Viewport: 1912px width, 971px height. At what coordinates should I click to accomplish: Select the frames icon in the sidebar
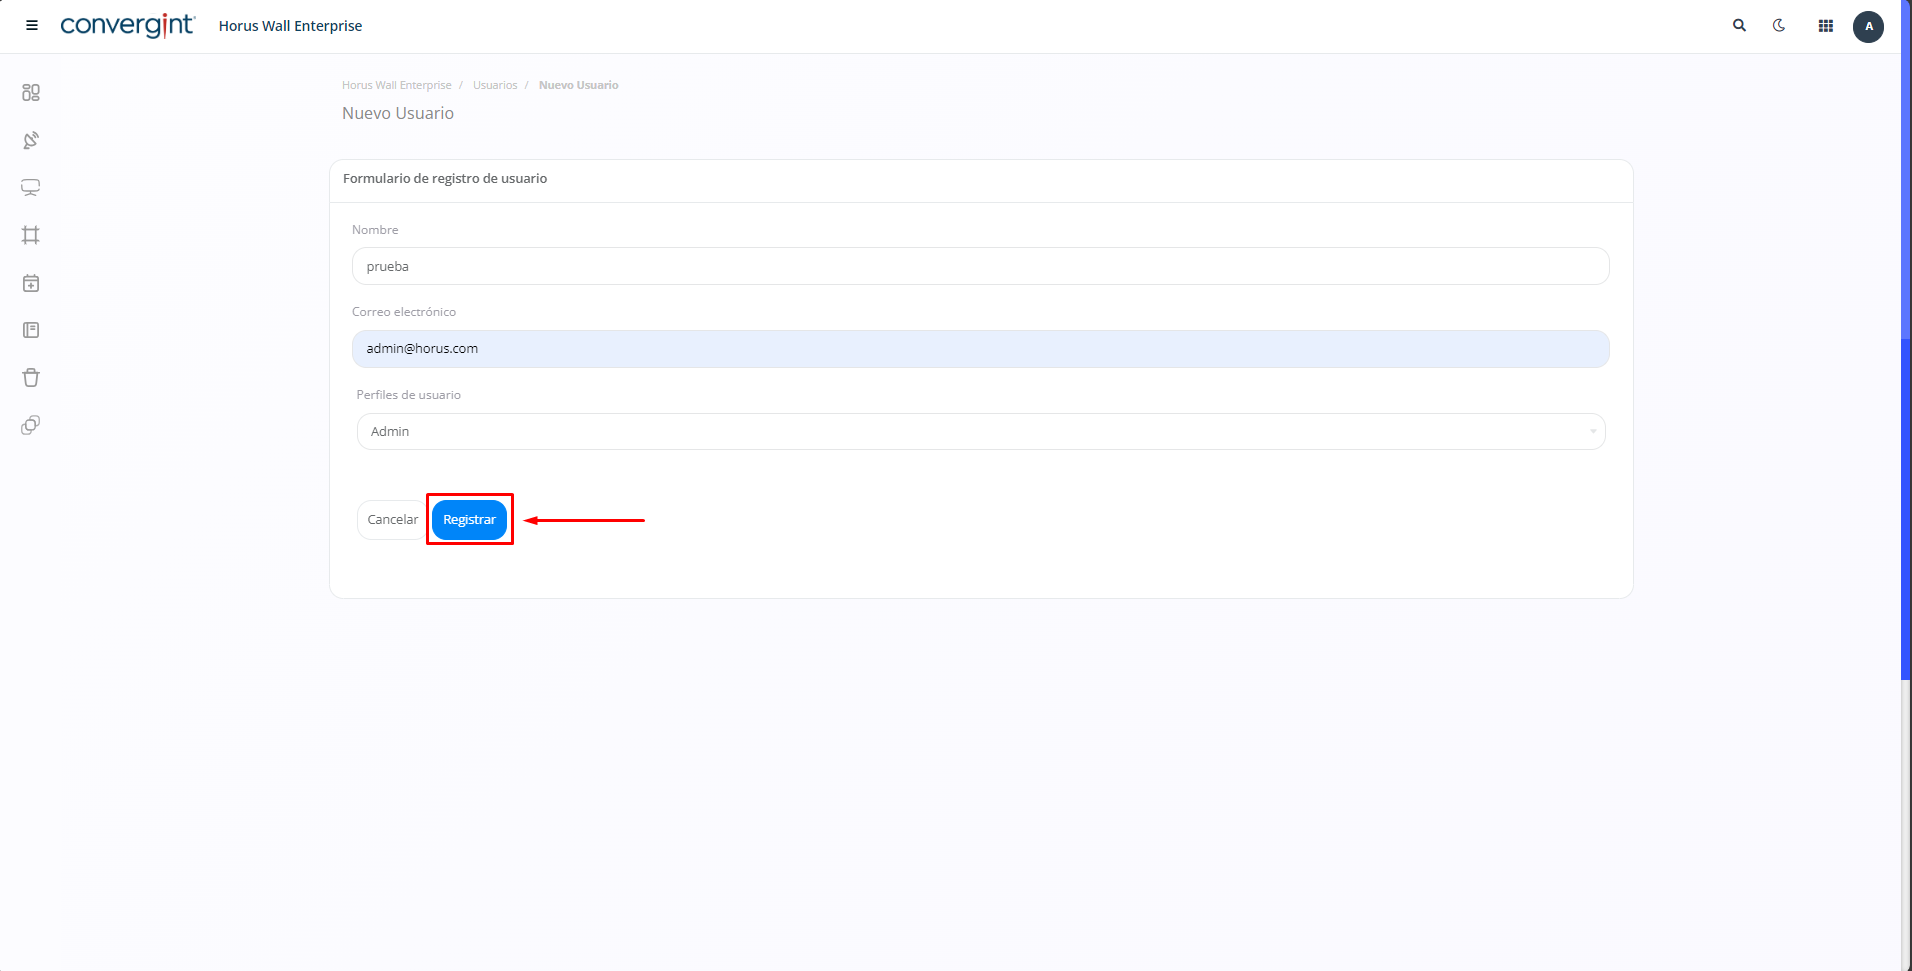tap(31, 235)
